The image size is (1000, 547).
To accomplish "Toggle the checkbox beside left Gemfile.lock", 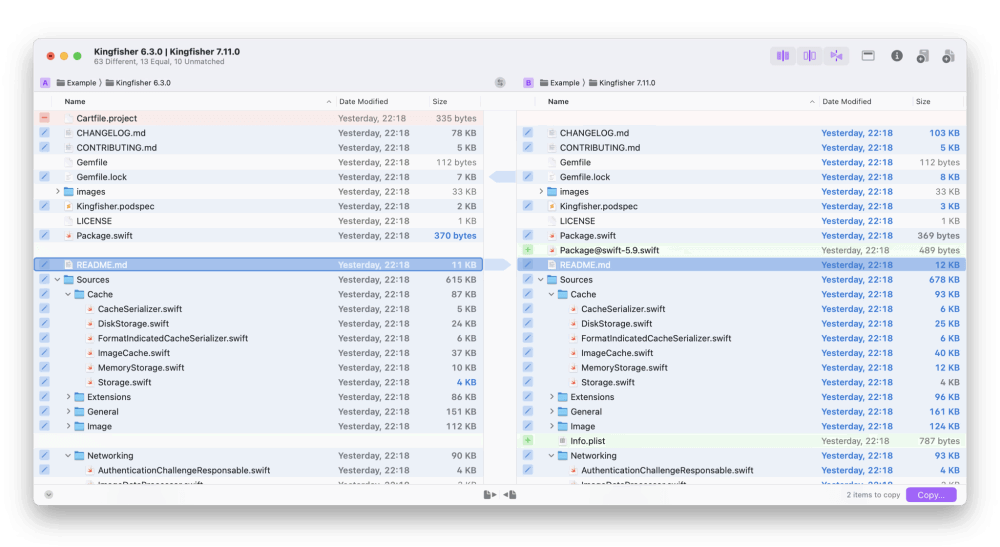I will [x=44, y=177].
